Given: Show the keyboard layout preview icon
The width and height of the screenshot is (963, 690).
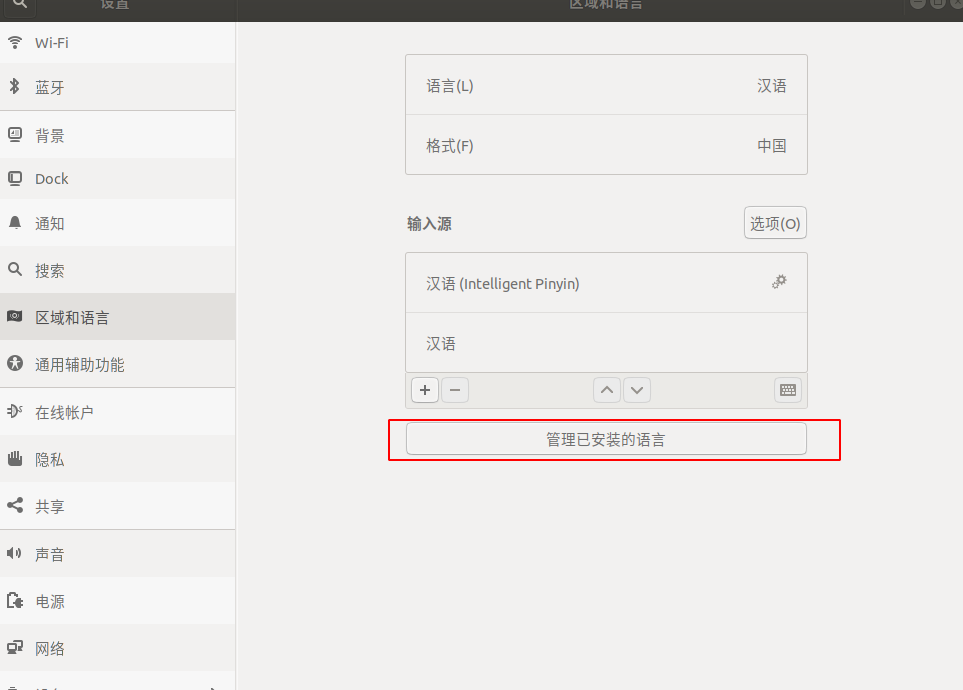Looking at the screenshot, I should click(788, 390).
